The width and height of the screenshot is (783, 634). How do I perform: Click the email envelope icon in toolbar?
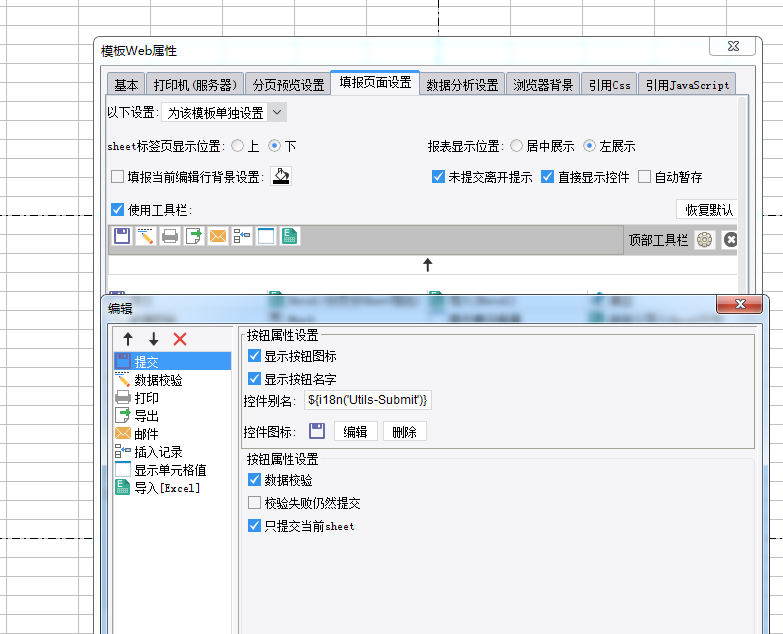coord(218,236)
